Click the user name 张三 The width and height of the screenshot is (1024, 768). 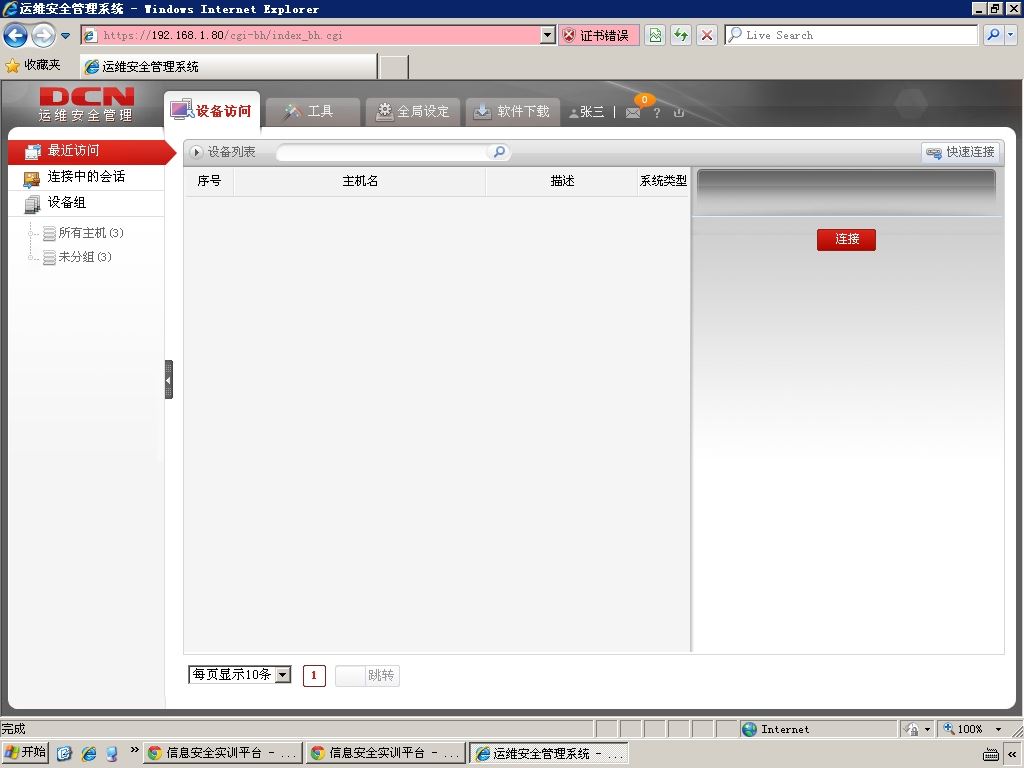591,112
